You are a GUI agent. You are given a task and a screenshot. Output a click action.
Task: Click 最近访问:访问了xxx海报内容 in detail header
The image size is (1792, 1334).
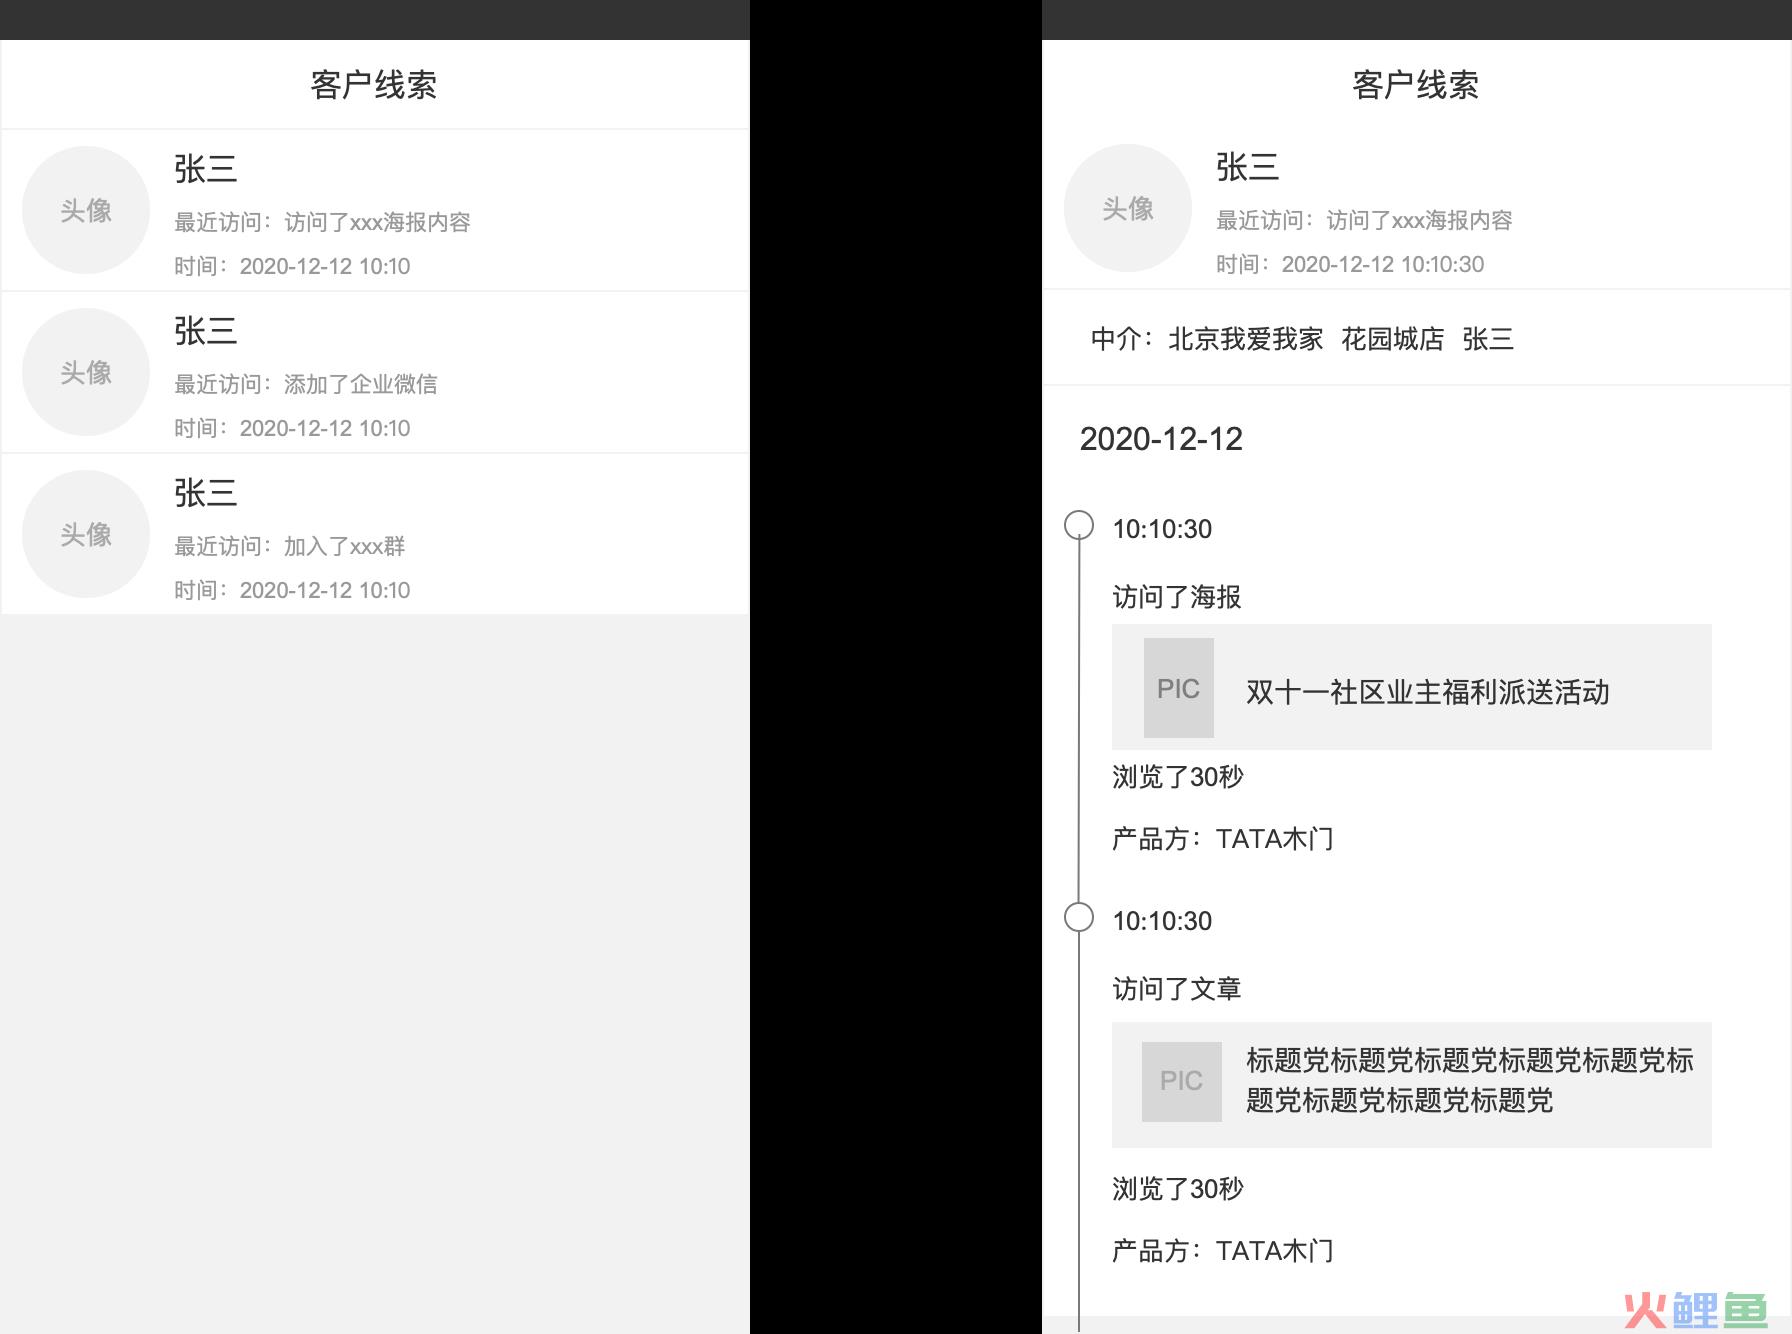(1364, 220)
